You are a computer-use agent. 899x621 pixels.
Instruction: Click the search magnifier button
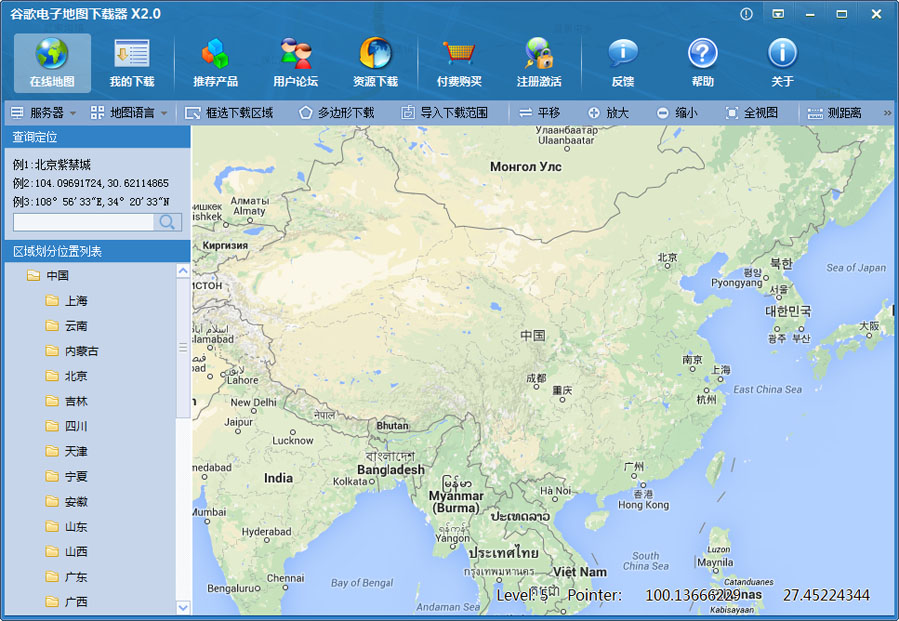pyautogui.click(x=167, y=222)
